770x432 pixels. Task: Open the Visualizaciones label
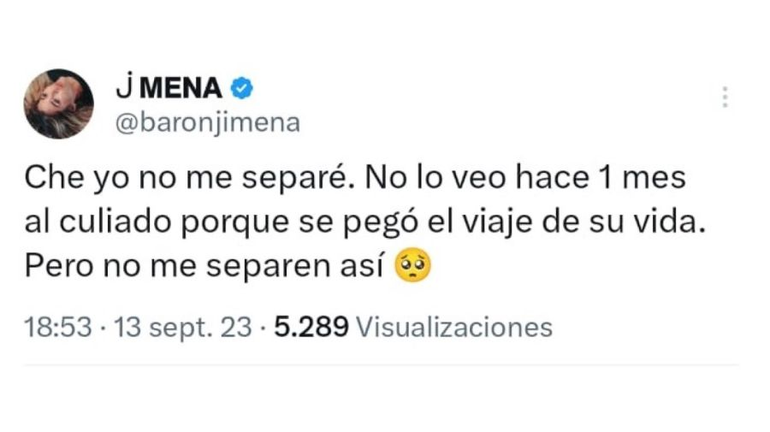(454, 327)
